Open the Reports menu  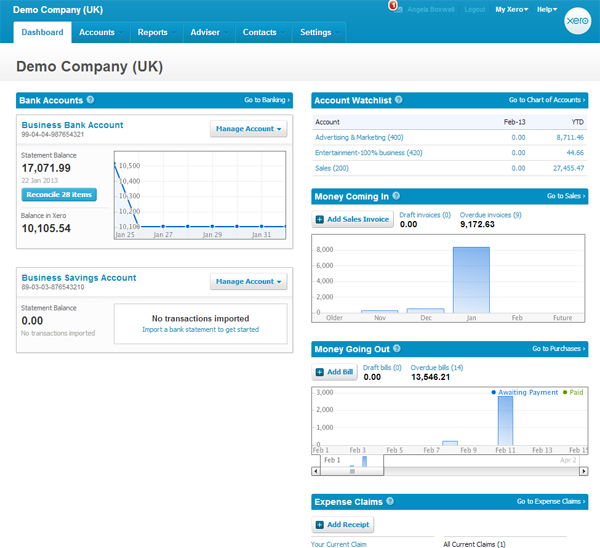point(157,33)
